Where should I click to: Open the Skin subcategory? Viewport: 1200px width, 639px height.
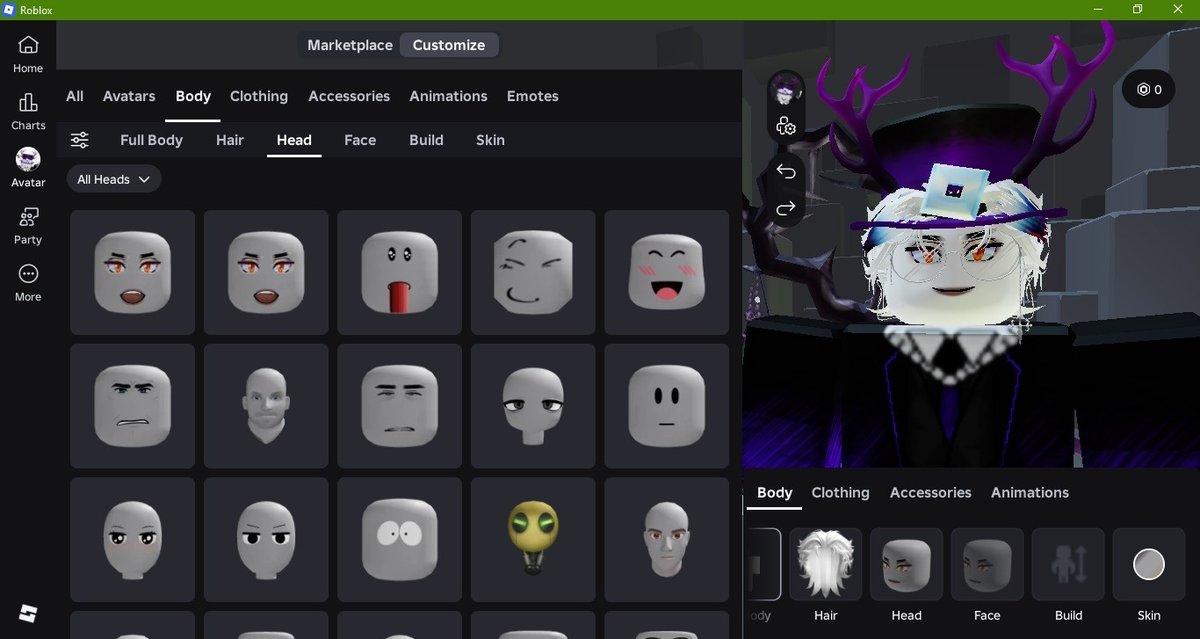(490, 140)
